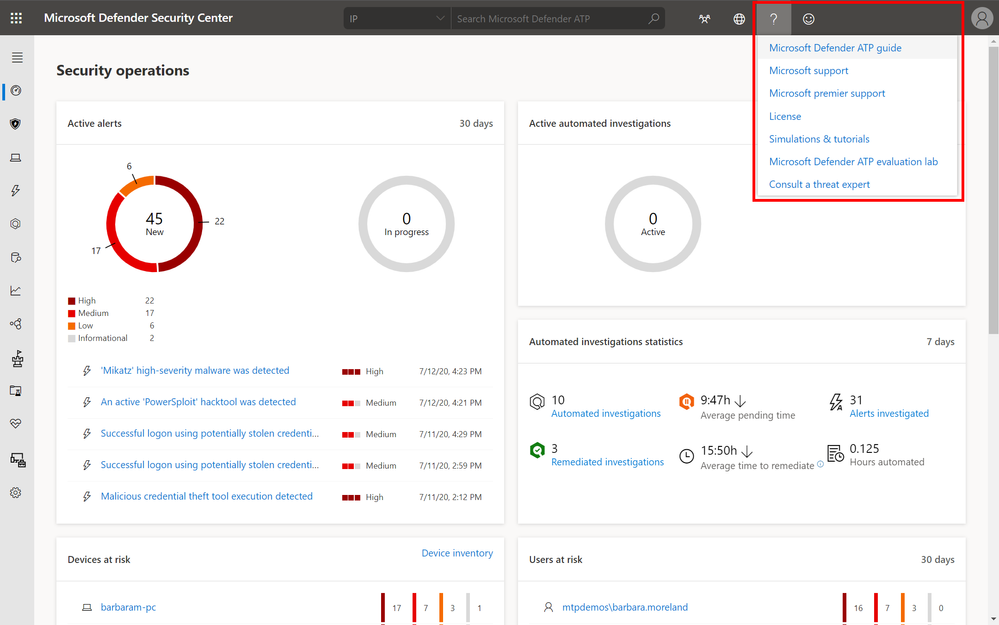This screenshot has height=625, width=999.
Task: Open user mtpdemos\barbara.moreland
Action: [x=624, y=607]
